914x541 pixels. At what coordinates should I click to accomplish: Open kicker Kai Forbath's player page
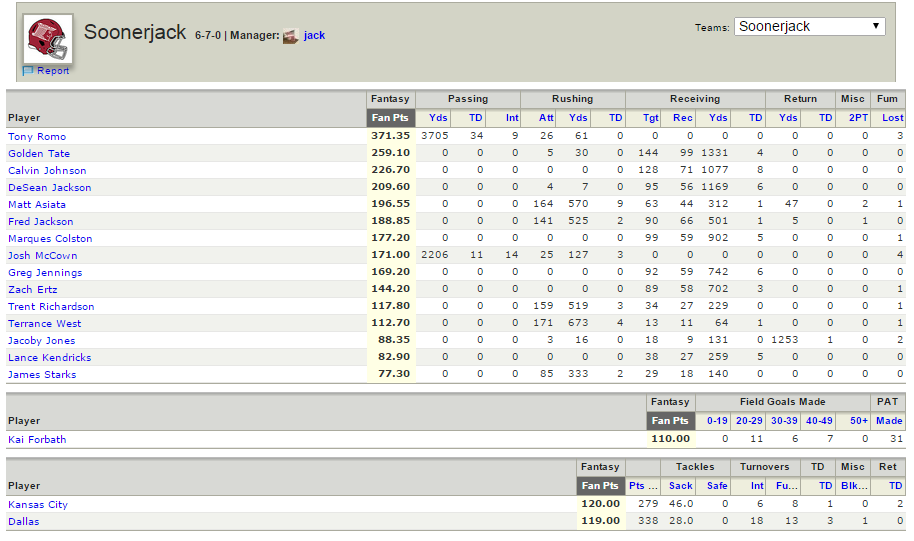point(37,439)
